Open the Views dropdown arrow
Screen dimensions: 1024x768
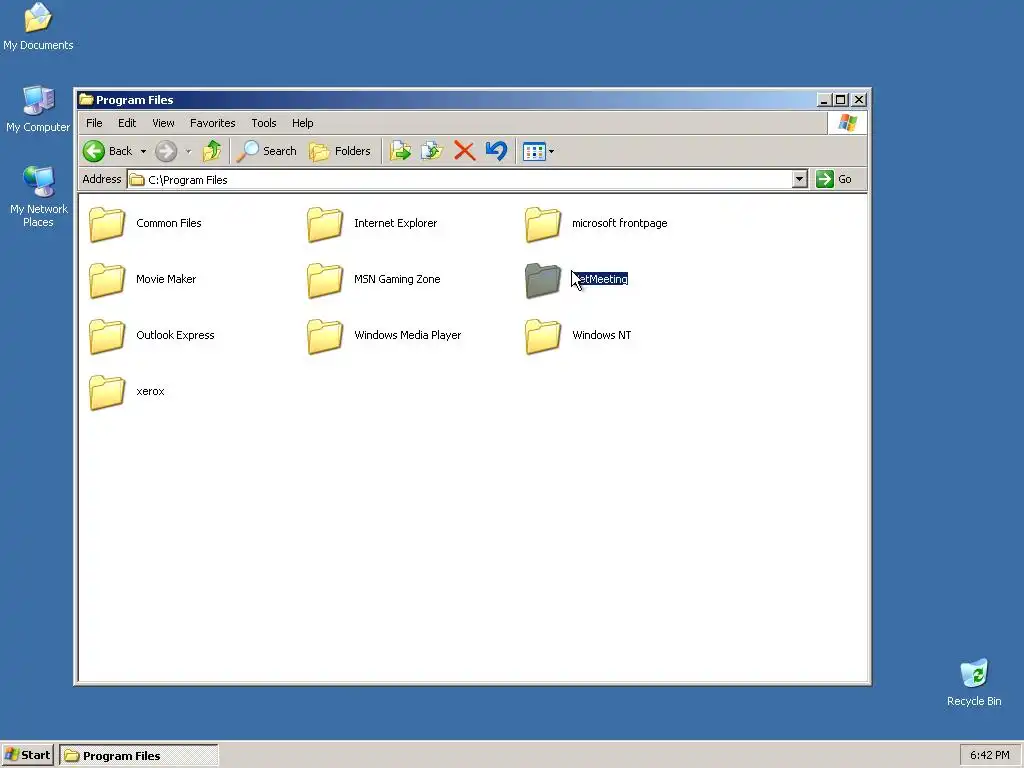pyautogui.click(x=552, y=152)
